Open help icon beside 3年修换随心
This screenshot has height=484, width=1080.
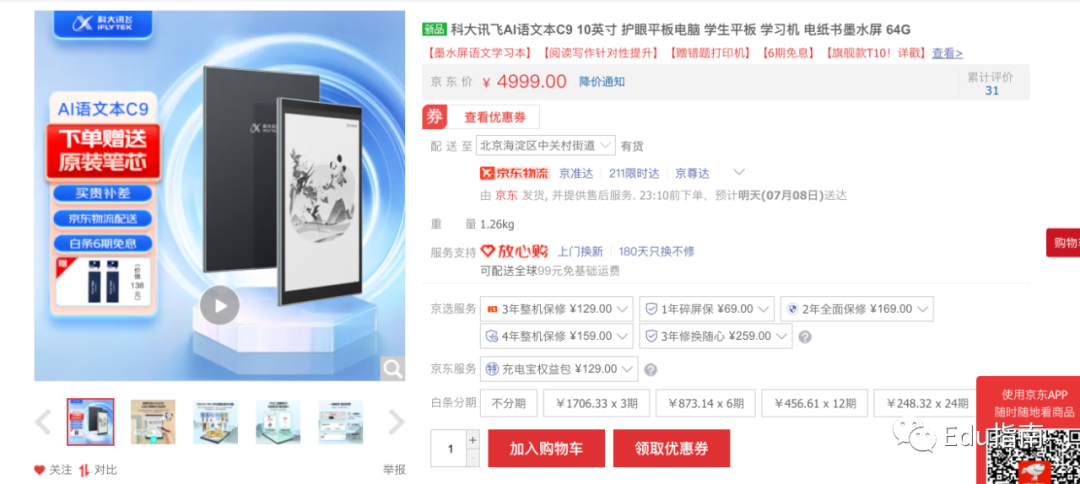click(804, 337)
